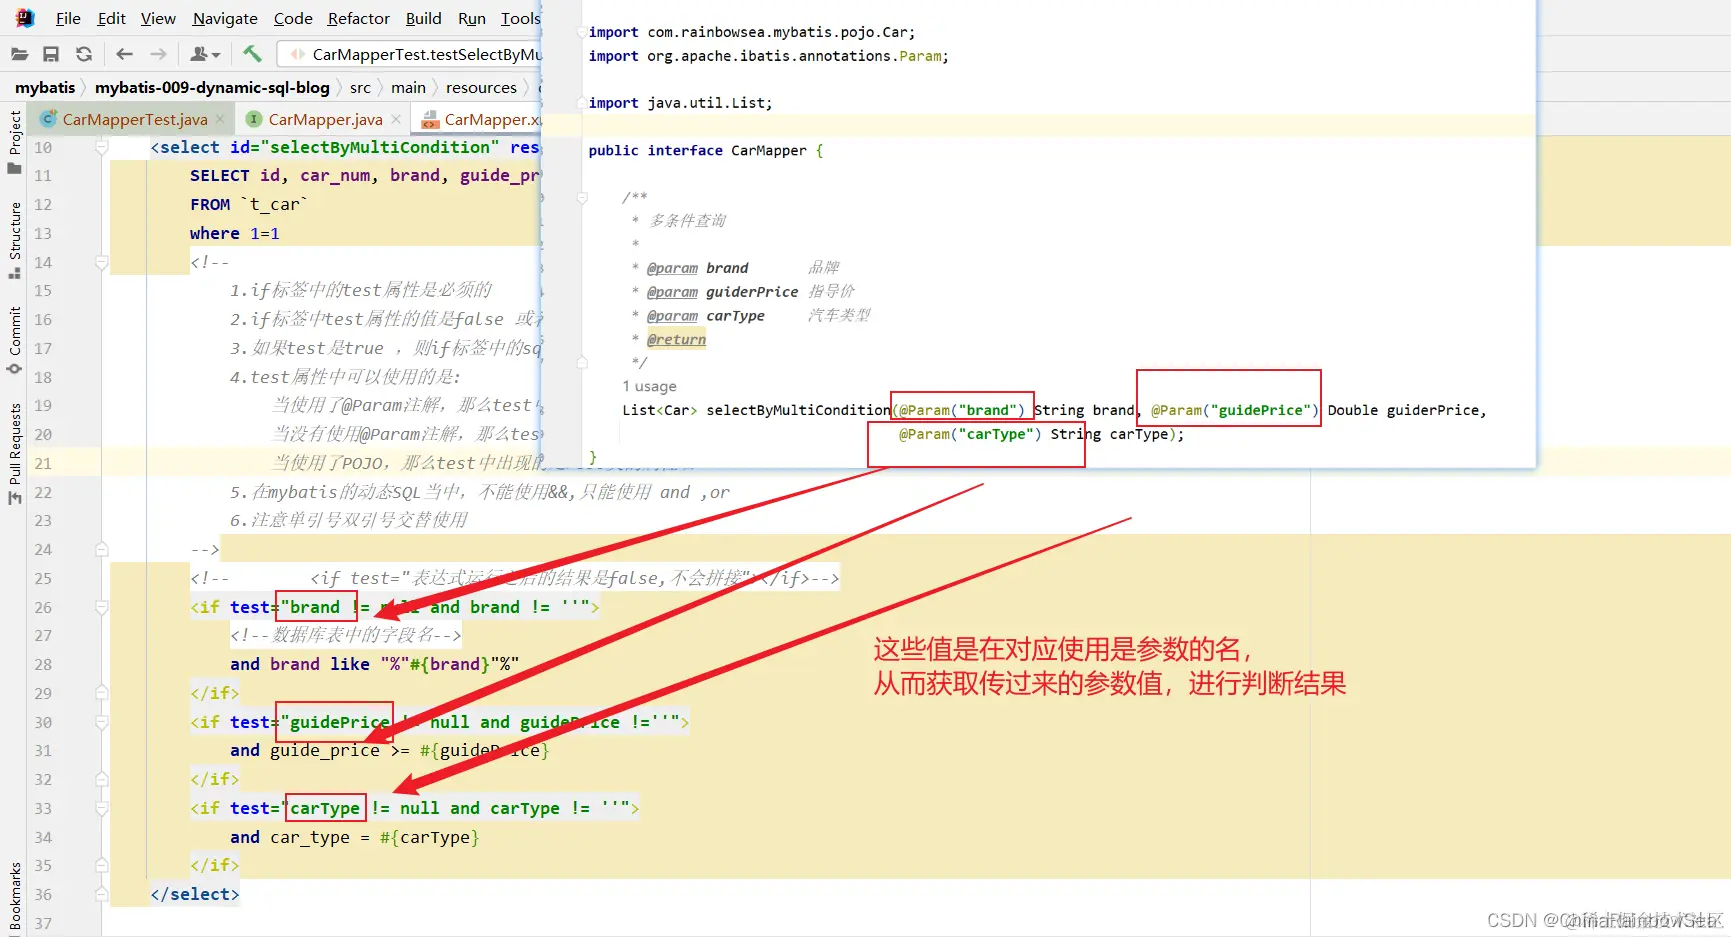Click line number 28 in the gutter
Viewport: 1731px width, 937px height.
pos(43,664)
